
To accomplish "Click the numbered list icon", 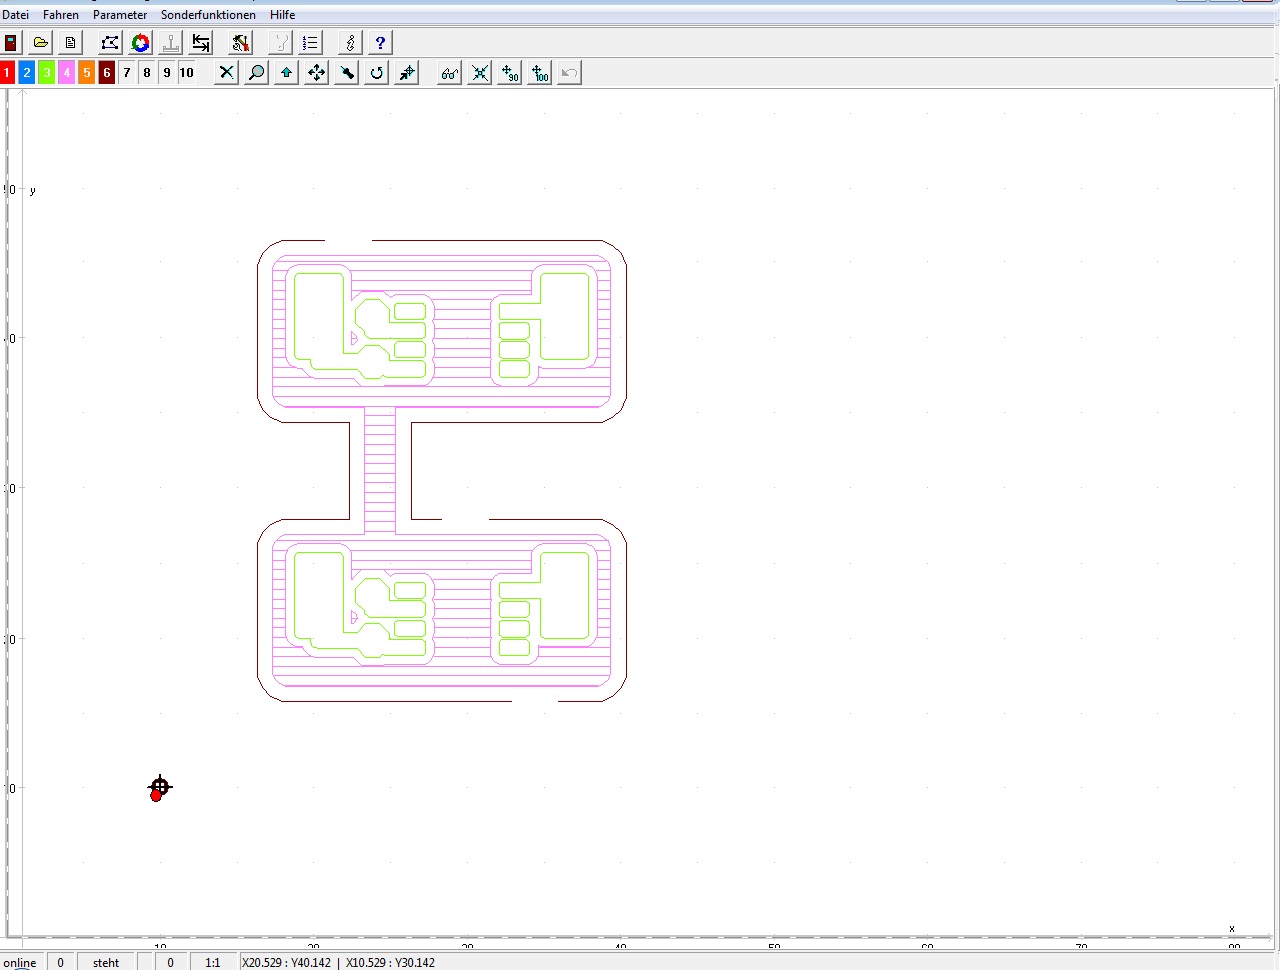I will pos(311,43).
